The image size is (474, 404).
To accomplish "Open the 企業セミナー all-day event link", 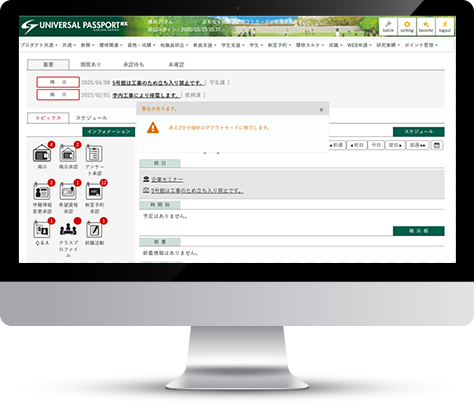I will (x=167, y=179).
